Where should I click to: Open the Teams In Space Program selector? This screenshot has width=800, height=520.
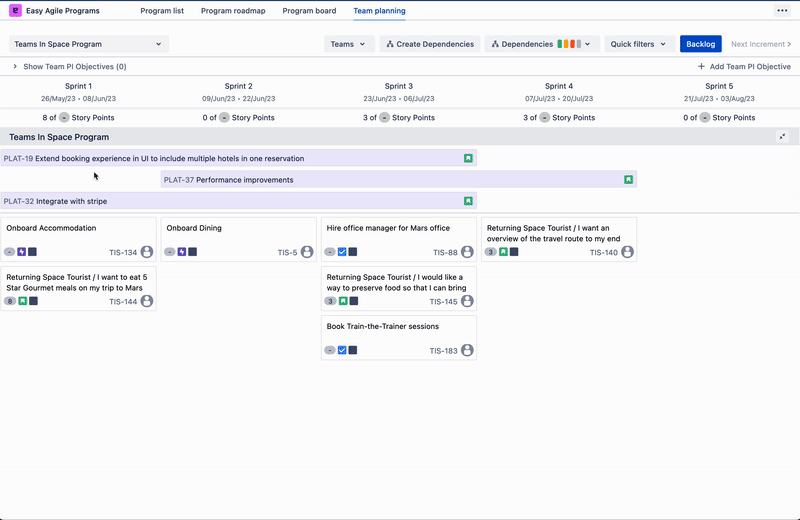click(88, 44)
